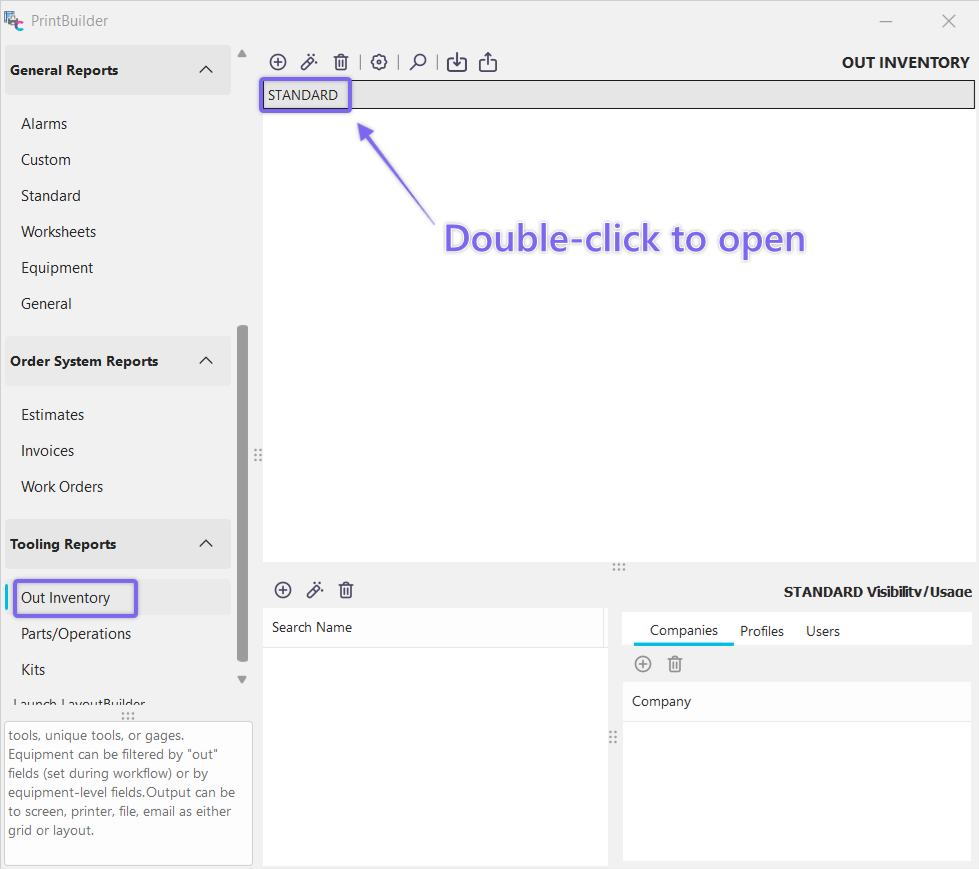The image size is (979, 869).
Task: Select the STANDARD report row
Action: [303, 95]
